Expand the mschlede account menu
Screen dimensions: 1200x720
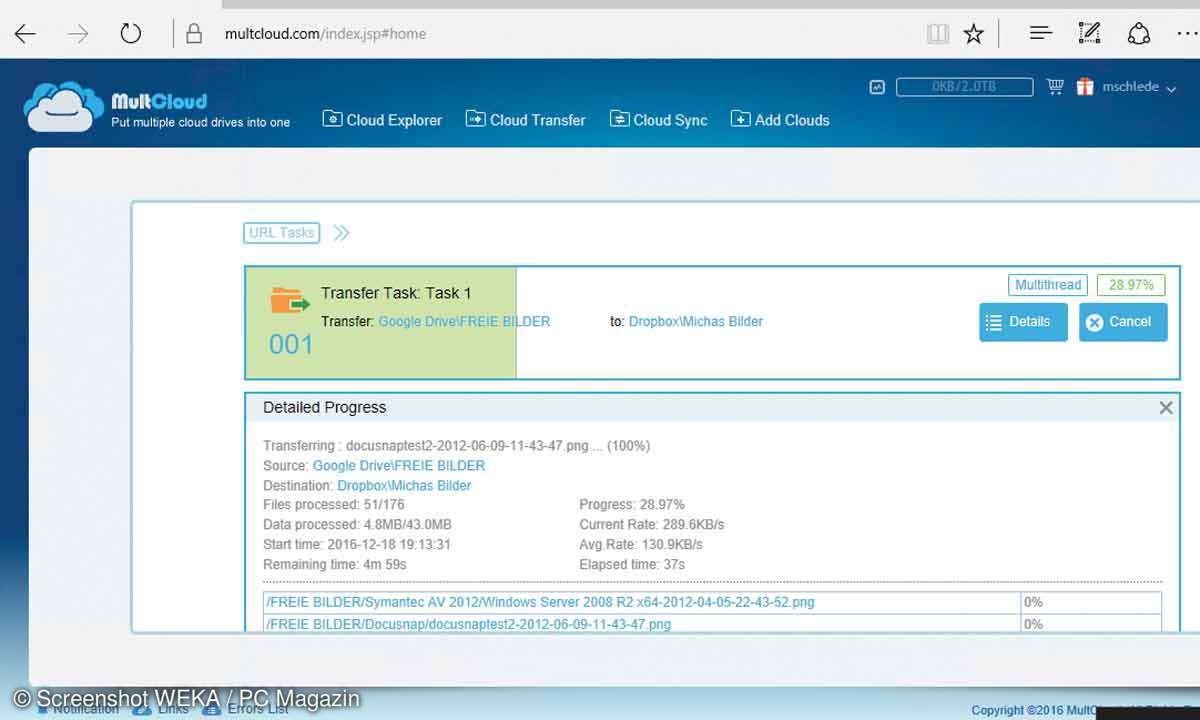[1138, 87]
